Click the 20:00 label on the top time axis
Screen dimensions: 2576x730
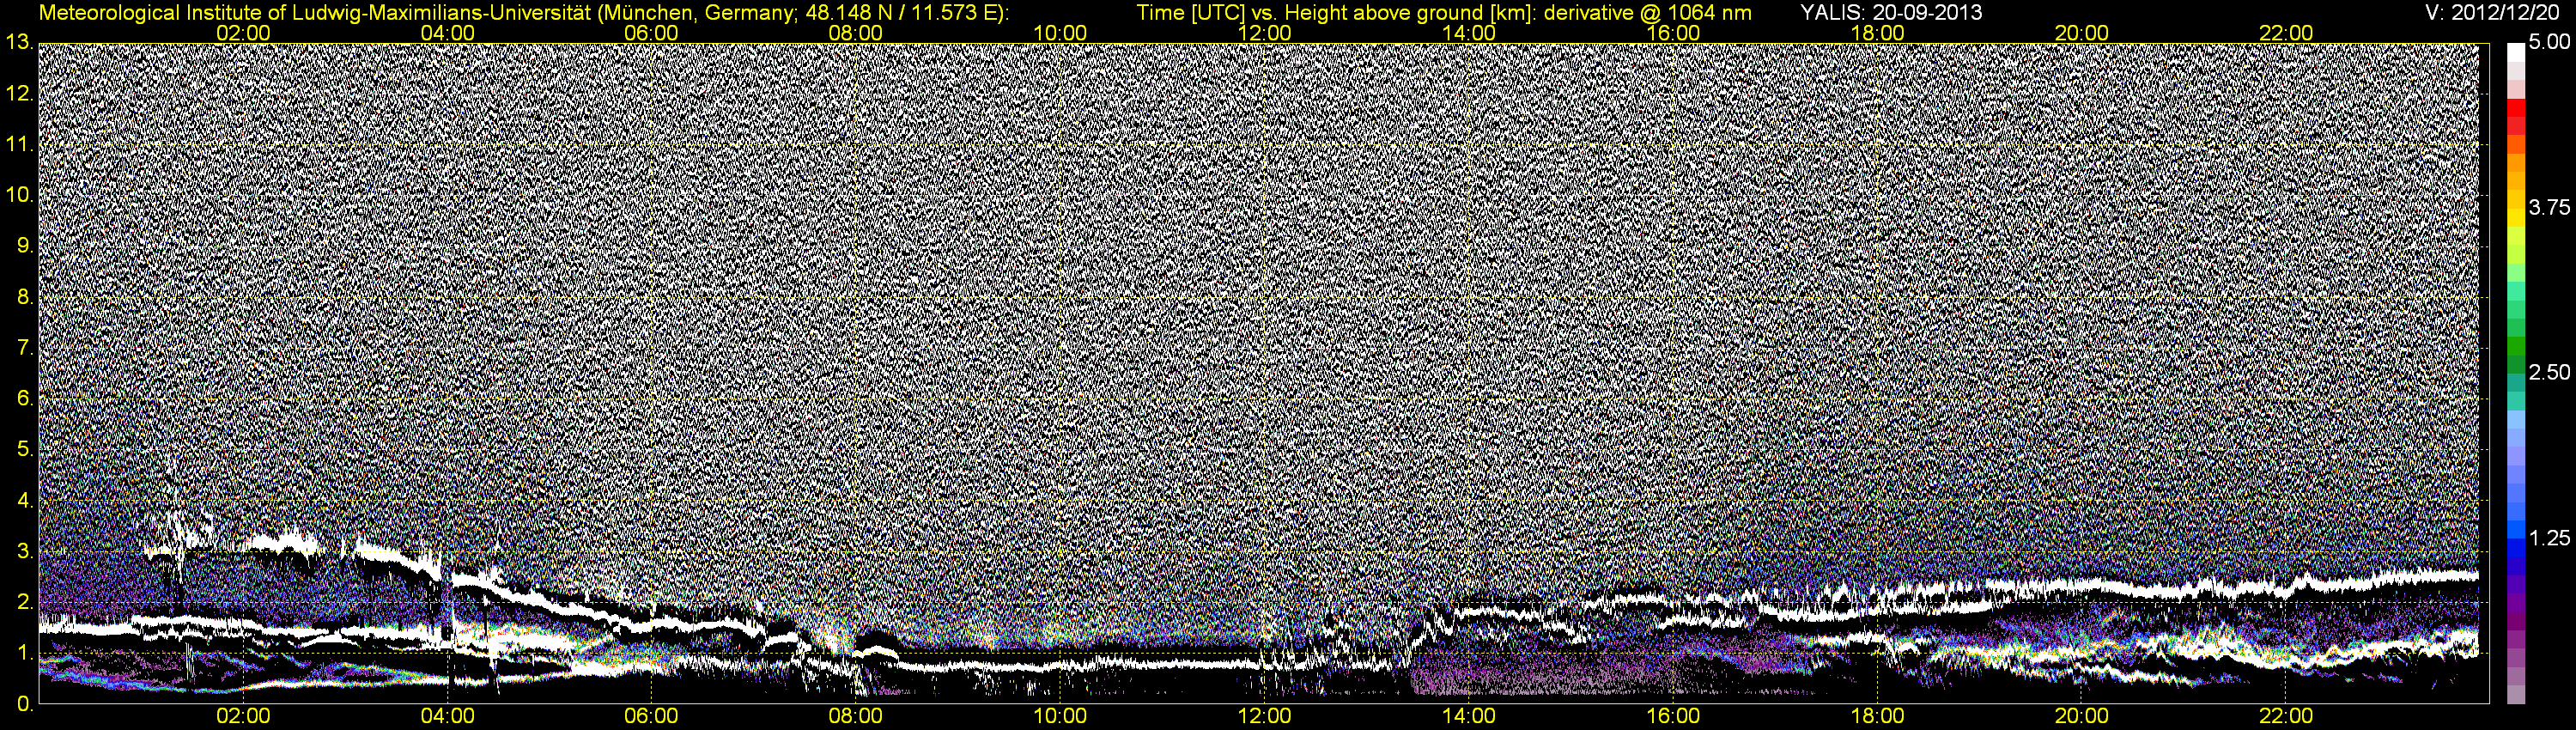pyautogui.click(x=2082, y=33)
